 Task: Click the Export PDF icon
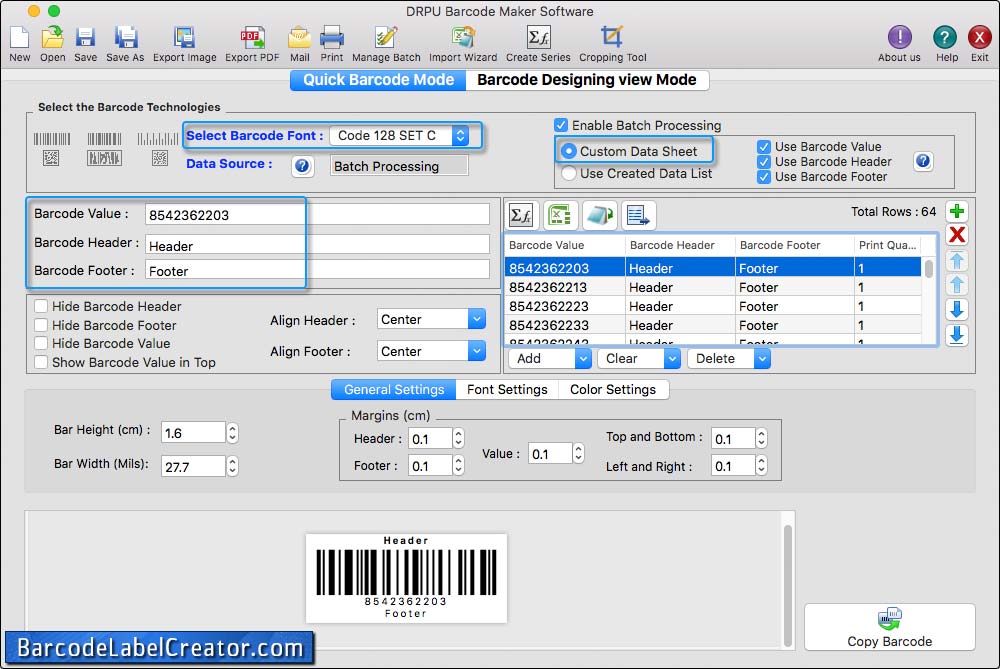pyautogui.click(x=252, y=43)
